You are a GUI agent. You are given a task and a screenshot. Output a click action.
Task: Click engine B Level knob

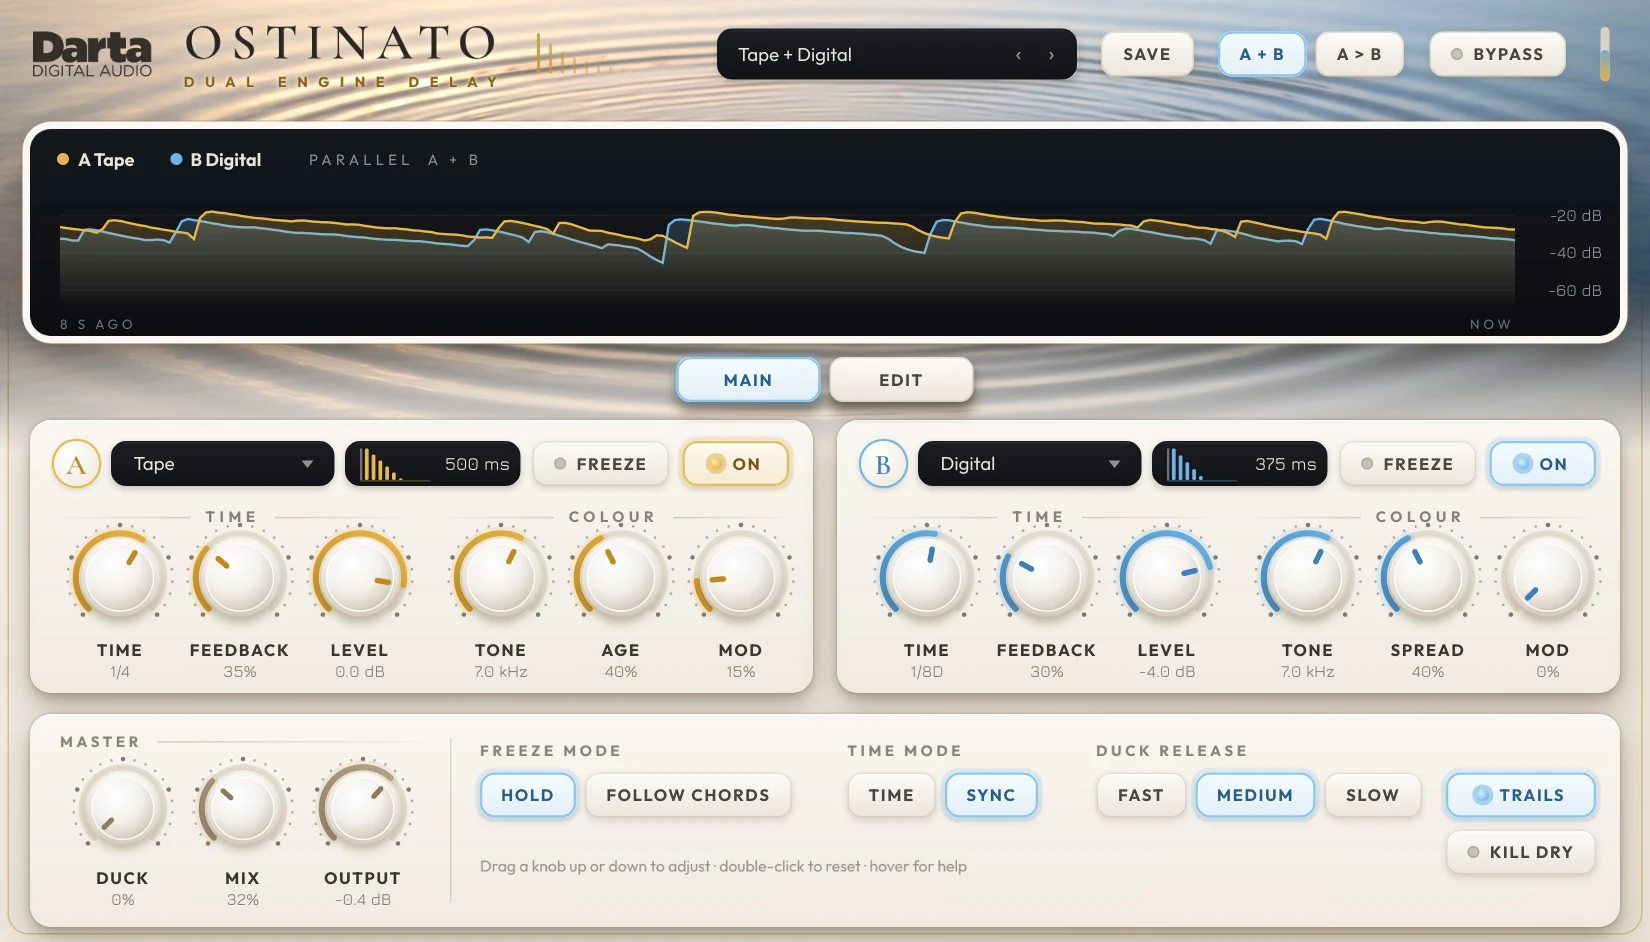coord(1167,577)
